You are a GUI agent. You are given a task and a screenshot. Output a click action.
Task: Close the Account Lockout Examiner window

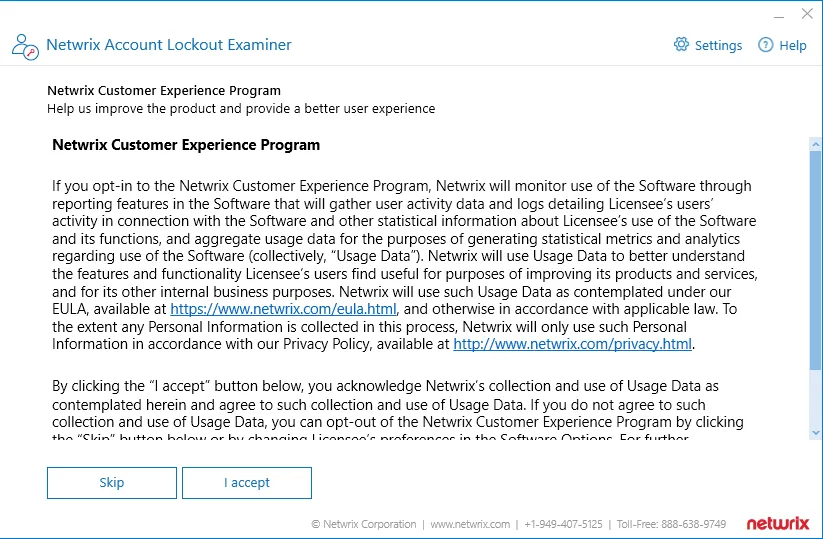point(807,14)
